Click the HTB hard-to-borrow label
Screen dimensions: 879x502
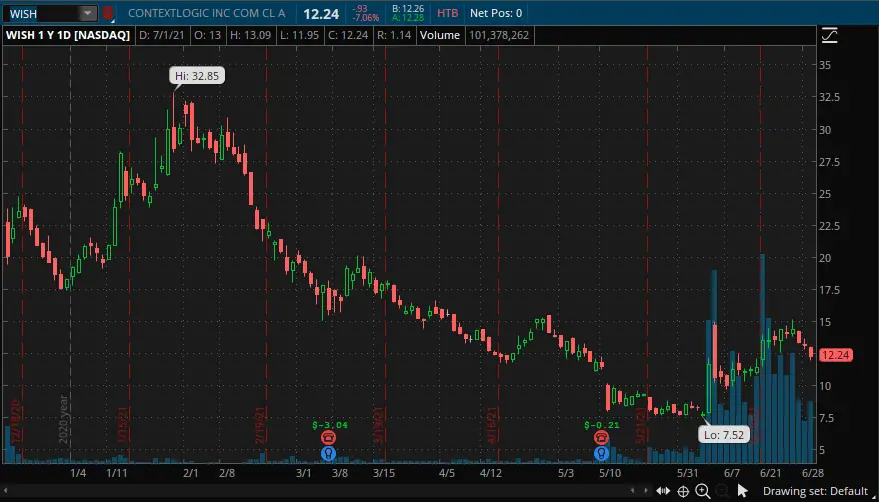pos(447,13)
